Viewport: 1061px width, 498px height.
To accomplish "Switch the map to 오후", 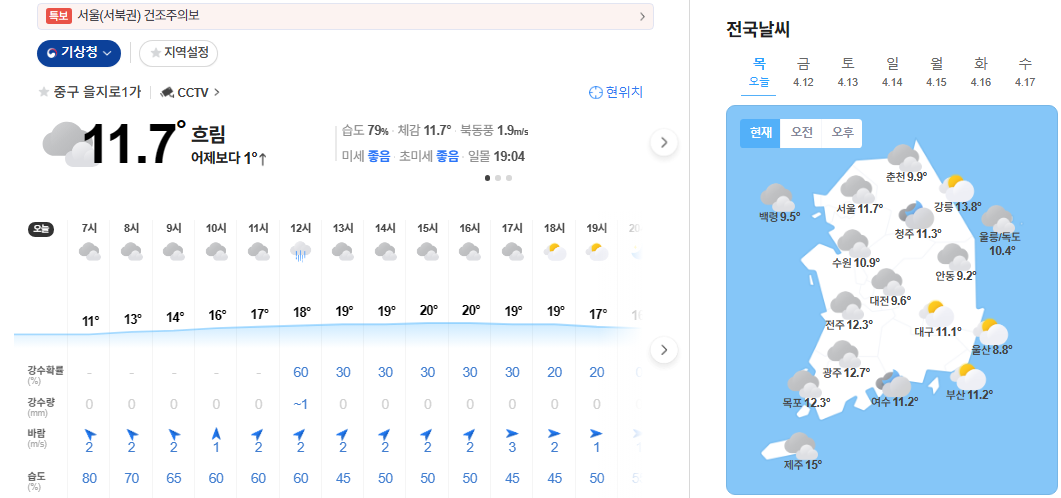I will (842, 133).
